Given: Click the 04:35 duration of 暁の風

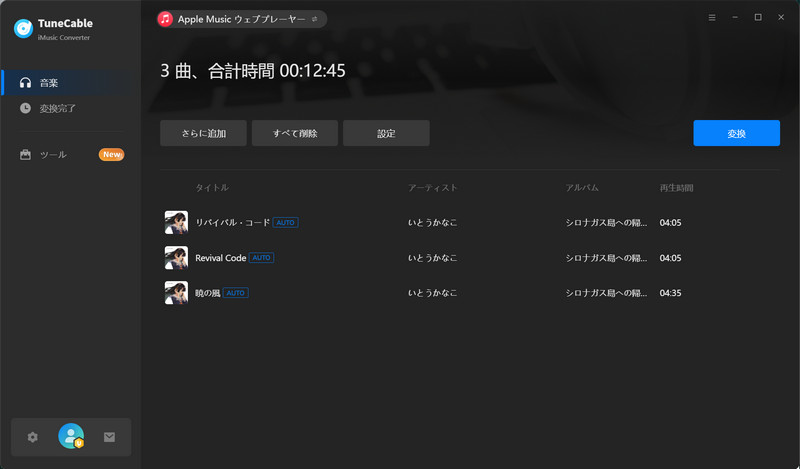Looking at the screenshot, I should click(670, 293).
